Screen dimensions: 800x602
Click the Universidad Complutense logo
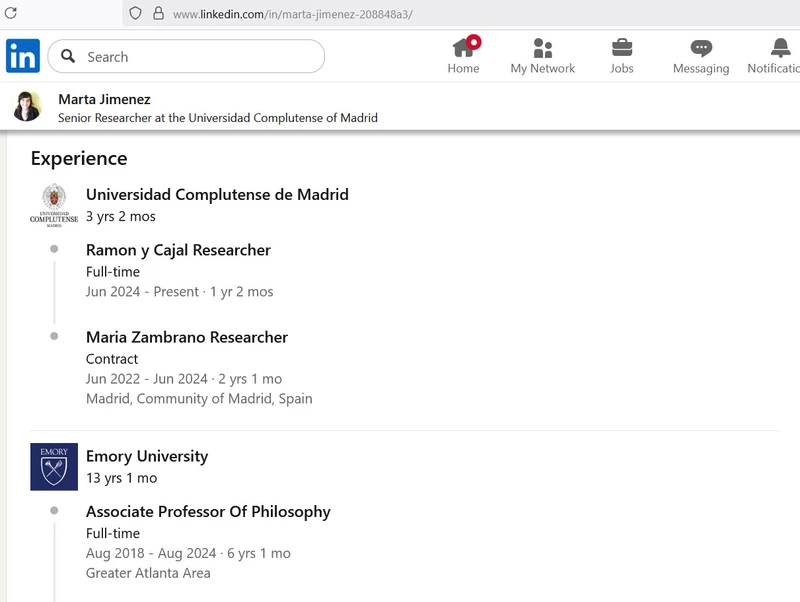54,205
